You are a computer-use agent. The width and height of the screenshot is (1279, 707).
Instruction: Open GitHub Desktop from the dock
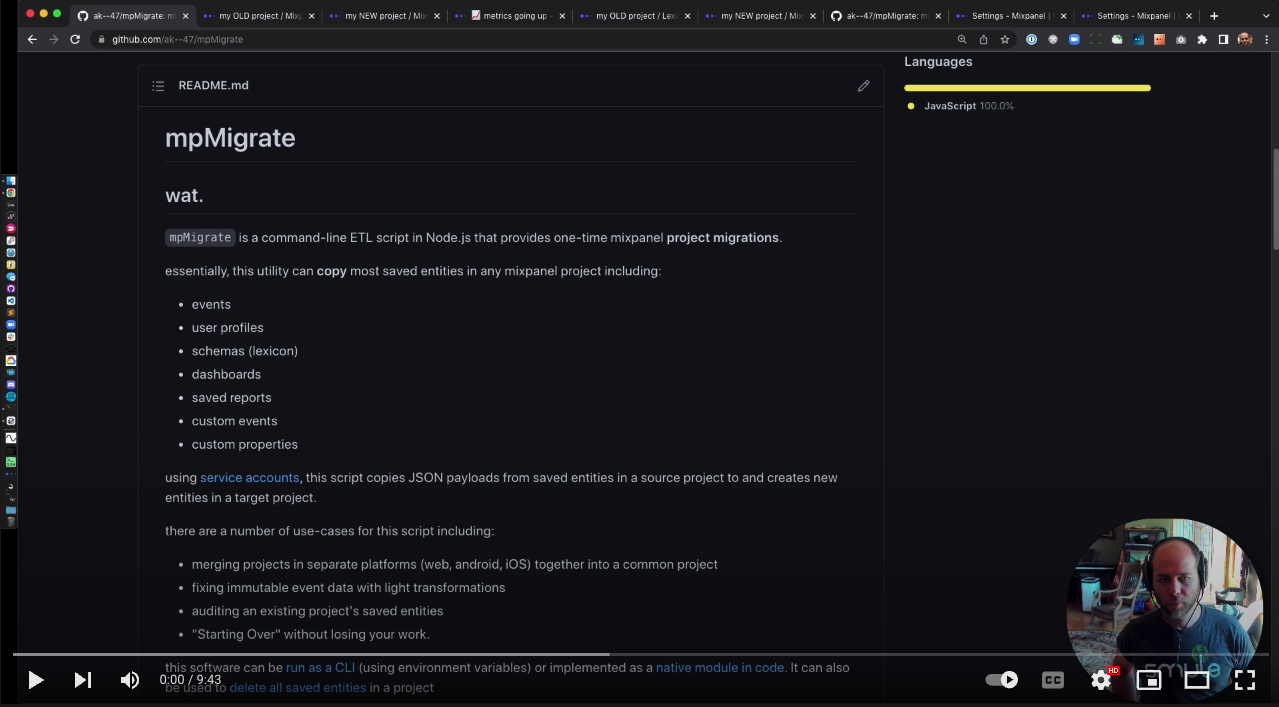pos(11,289)
